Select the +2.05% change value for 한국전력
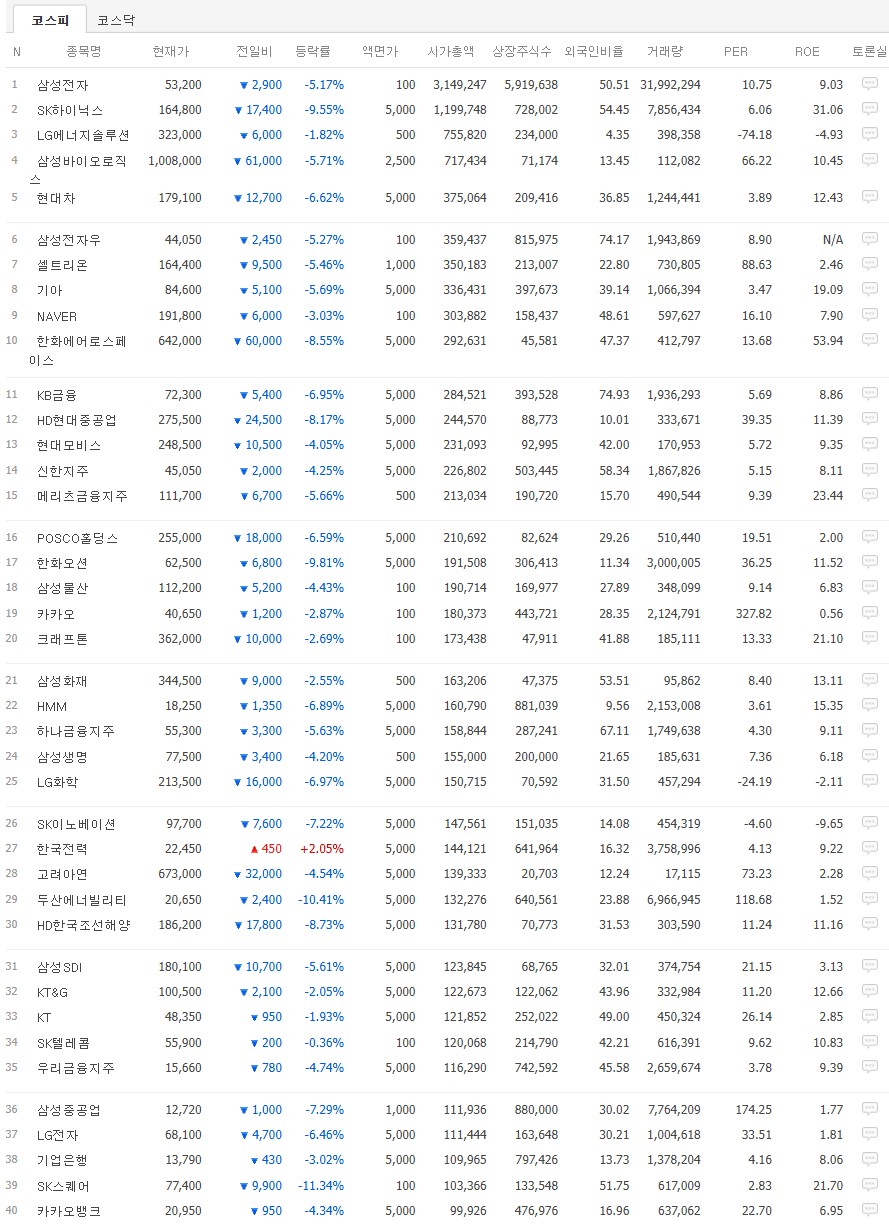This screenshot has width=889, height=1231. point(322,849)
